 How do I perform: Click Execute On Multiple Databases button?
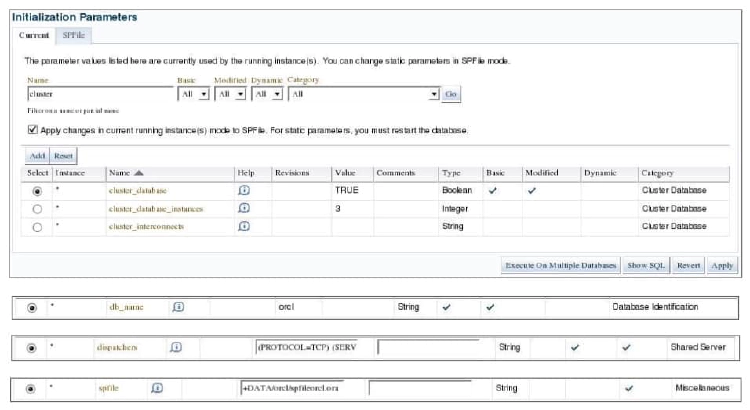561,265
